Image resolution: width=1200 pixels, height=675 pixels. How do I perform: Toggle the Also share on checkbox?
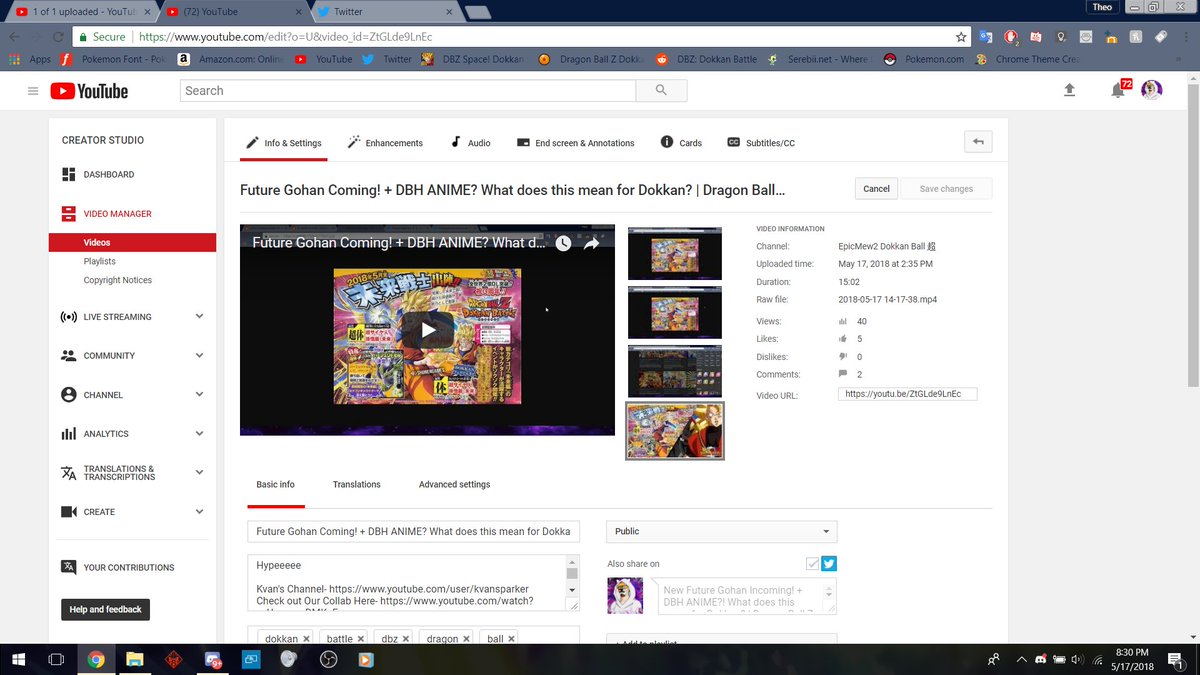pos(812,563)
